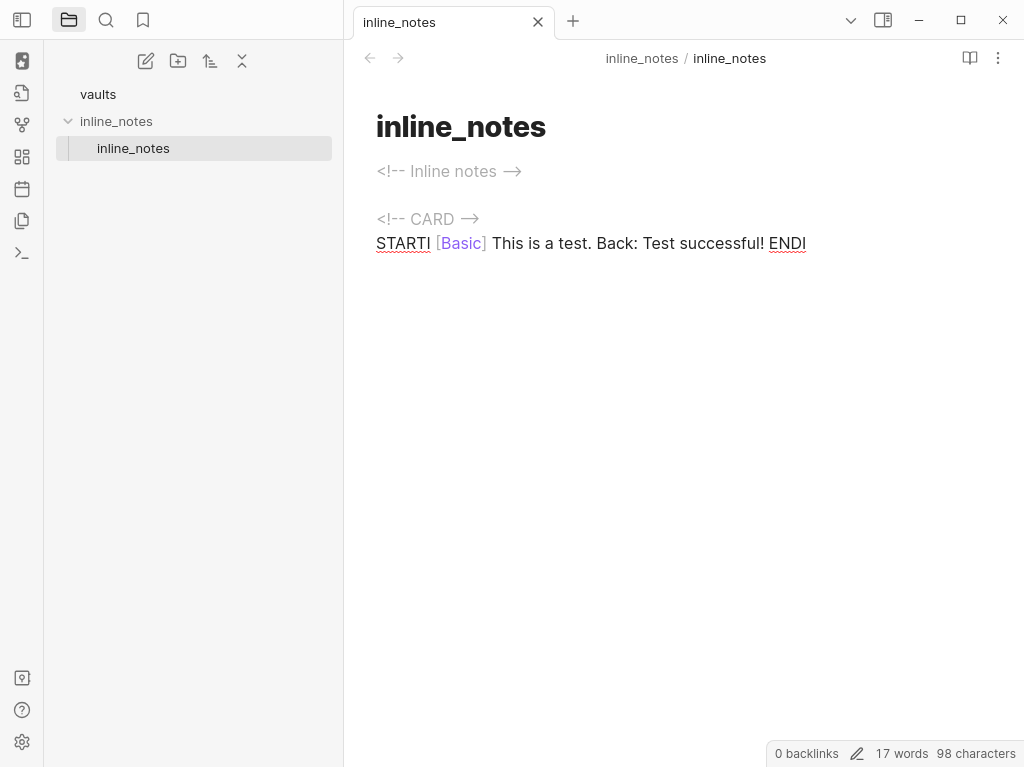Switch to the Bookmarks tab
1024x767 pixels.
click(x=143, y=20)
